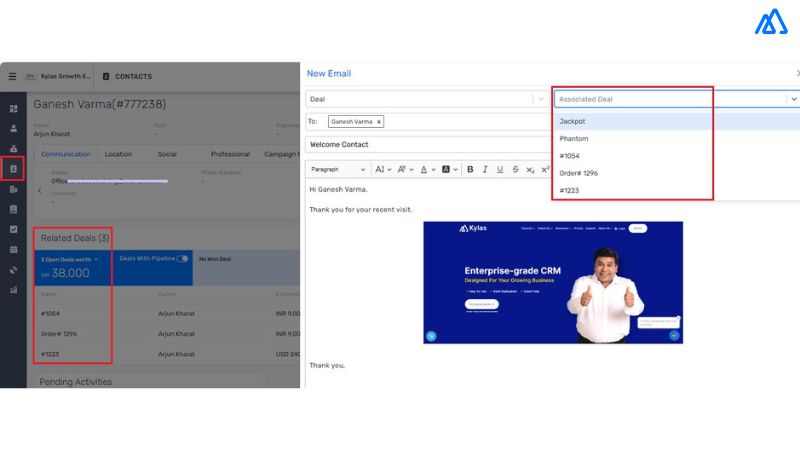
Task: Open the person icon below the dashboard icon
Action: pyautogui.click(x=14, y=129)
